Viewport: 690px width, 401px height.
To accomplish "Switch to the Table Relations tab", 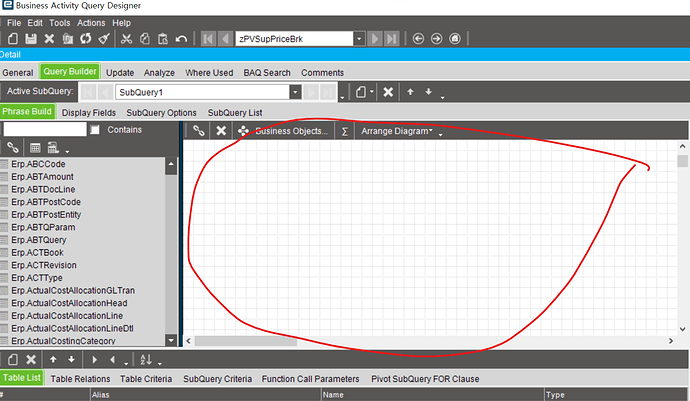I will tap(80, 379).
